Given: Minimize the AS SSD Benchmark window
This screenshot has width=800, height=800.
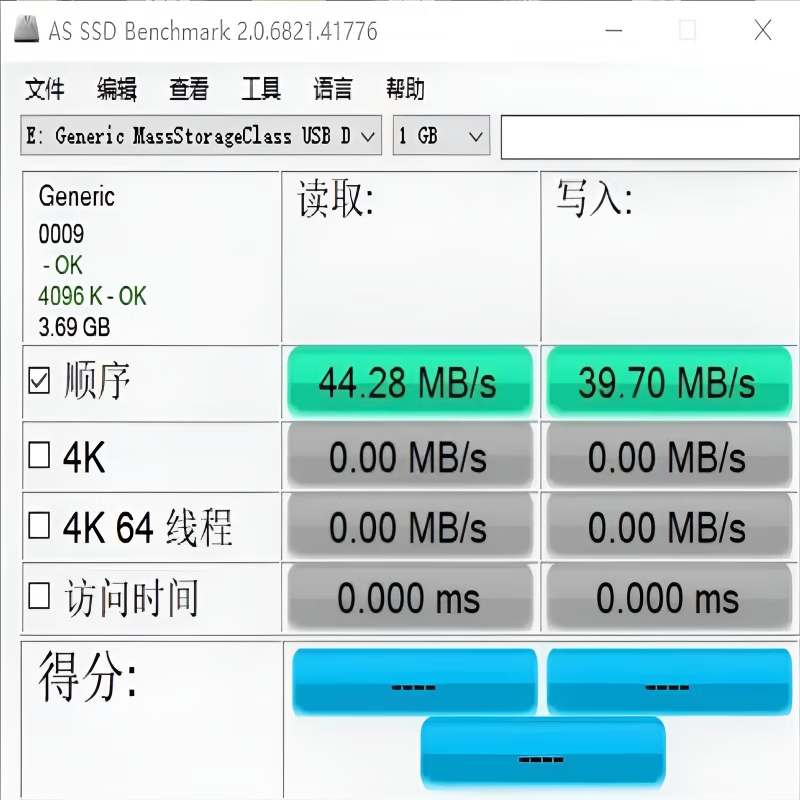Looking at the screenshot, I should [614, 30].
